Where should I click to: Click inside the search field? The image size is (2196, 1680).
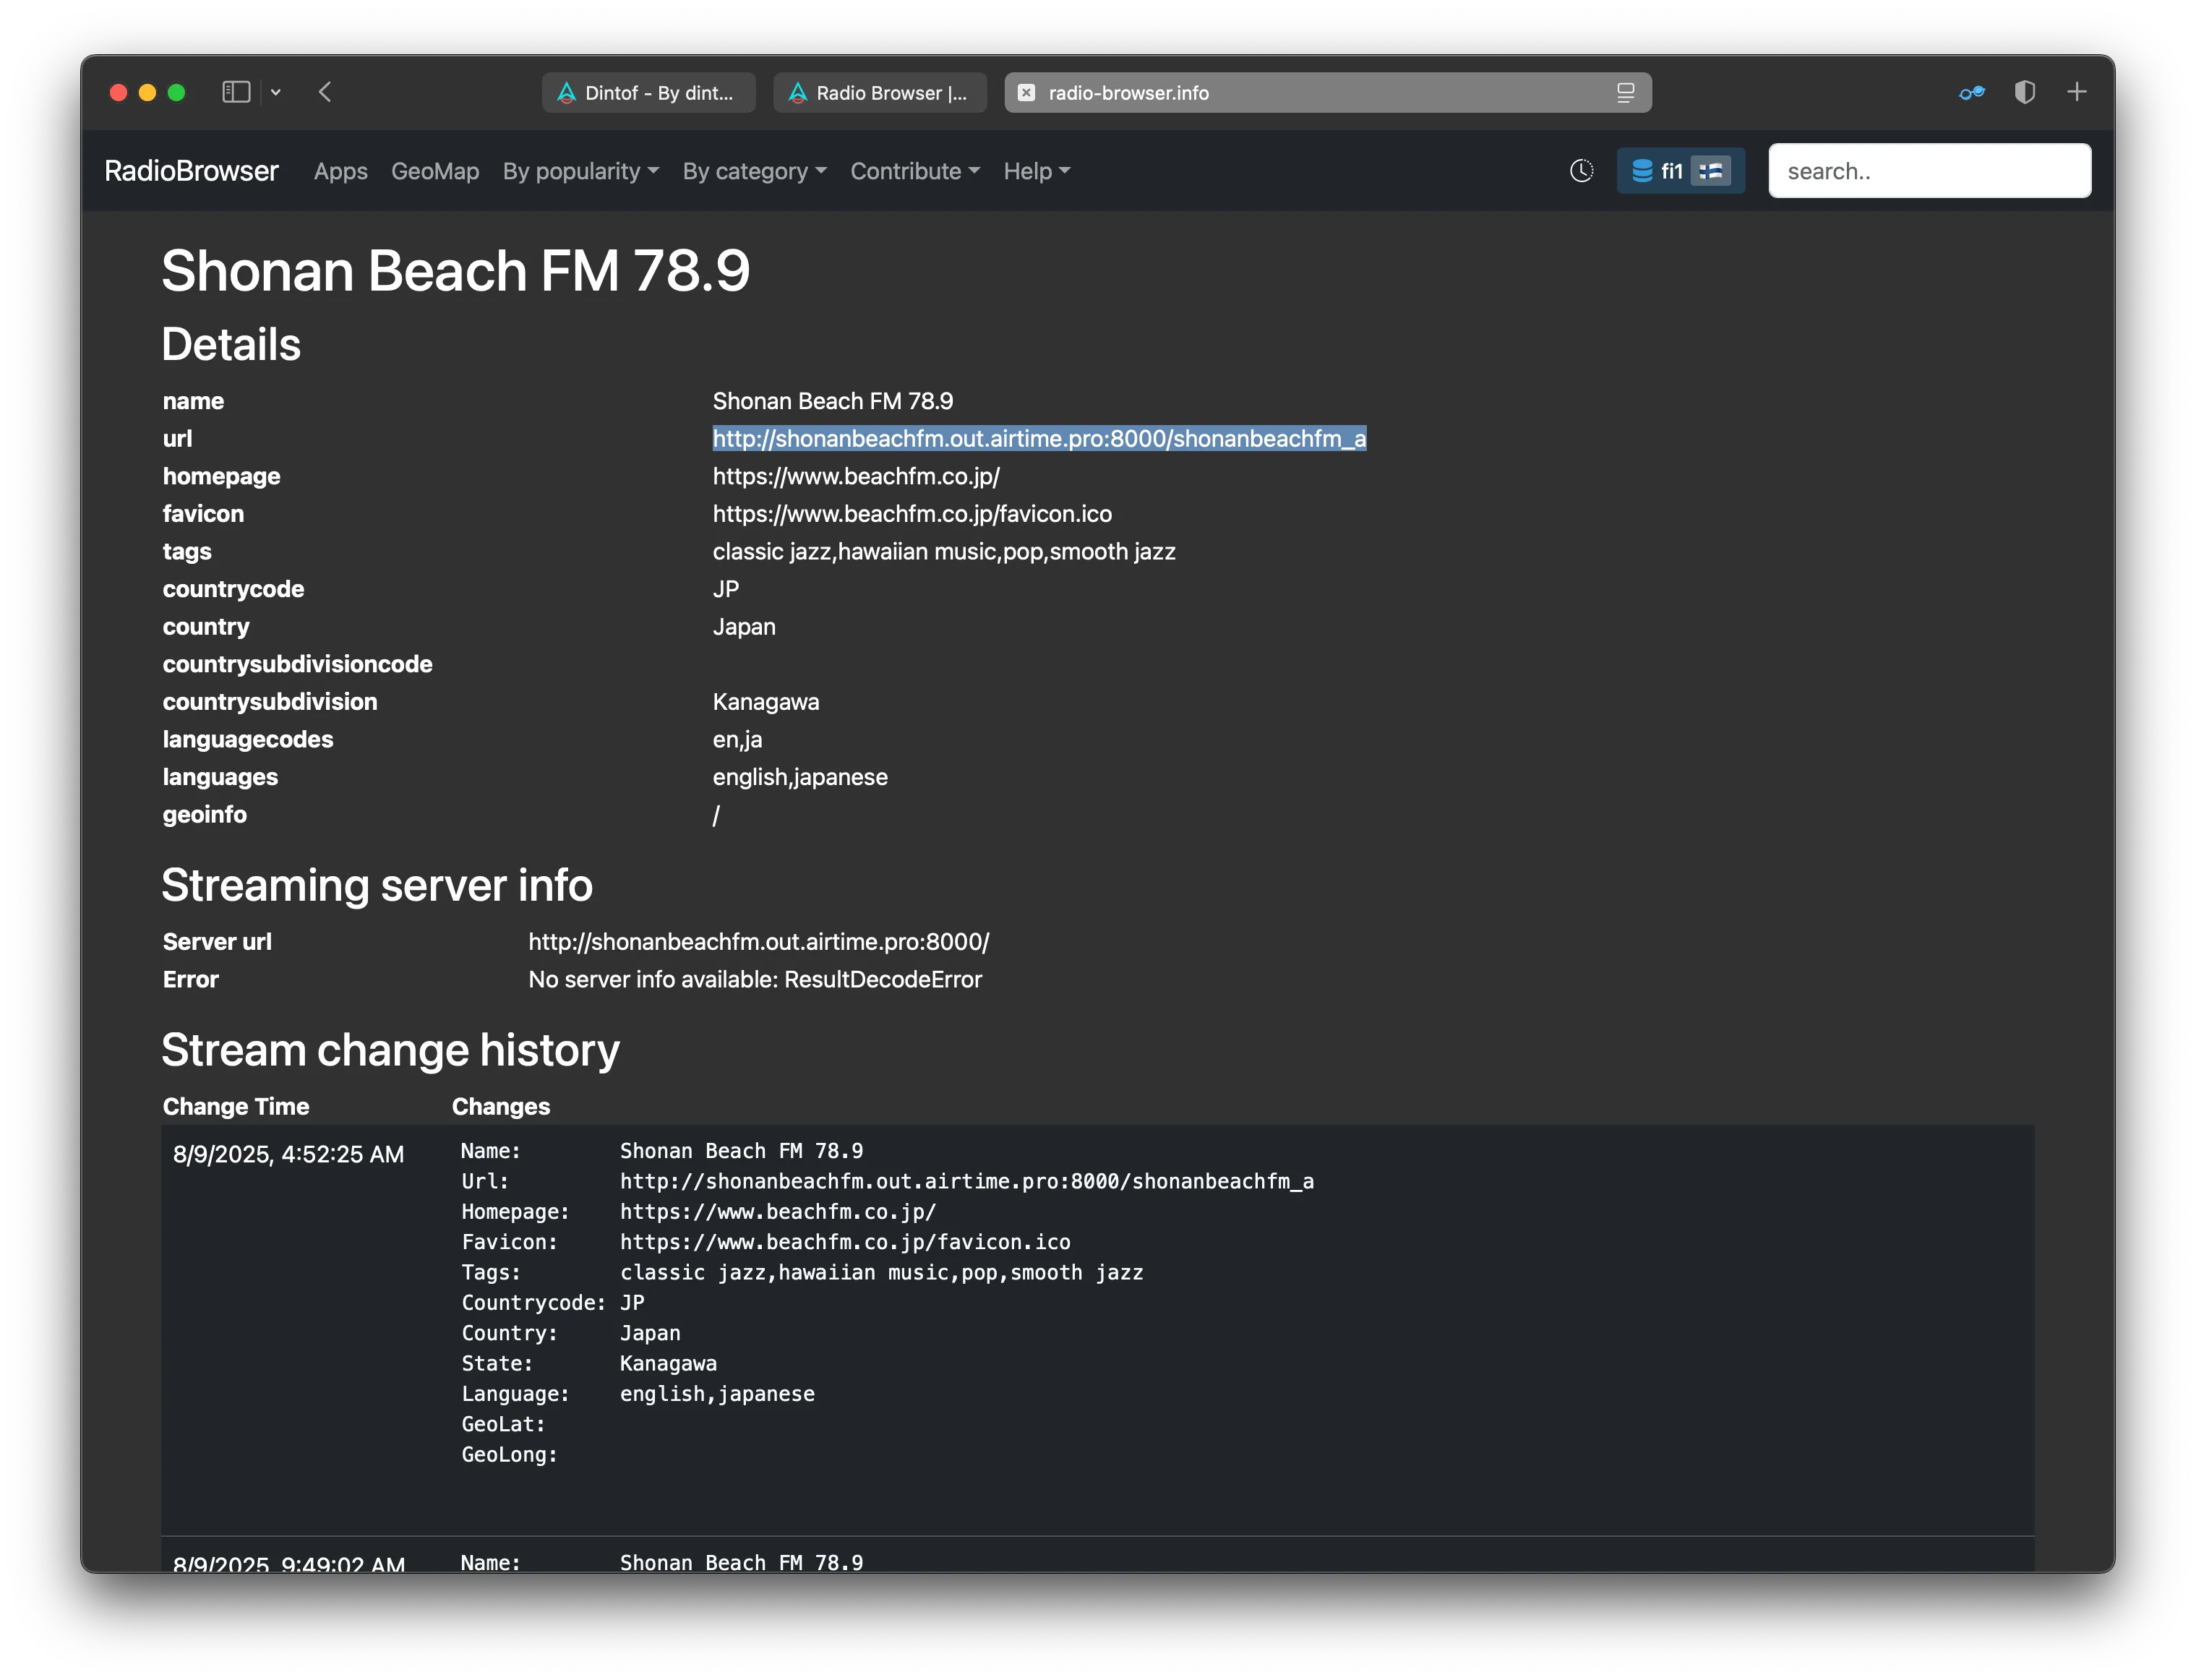(1929, 170)
